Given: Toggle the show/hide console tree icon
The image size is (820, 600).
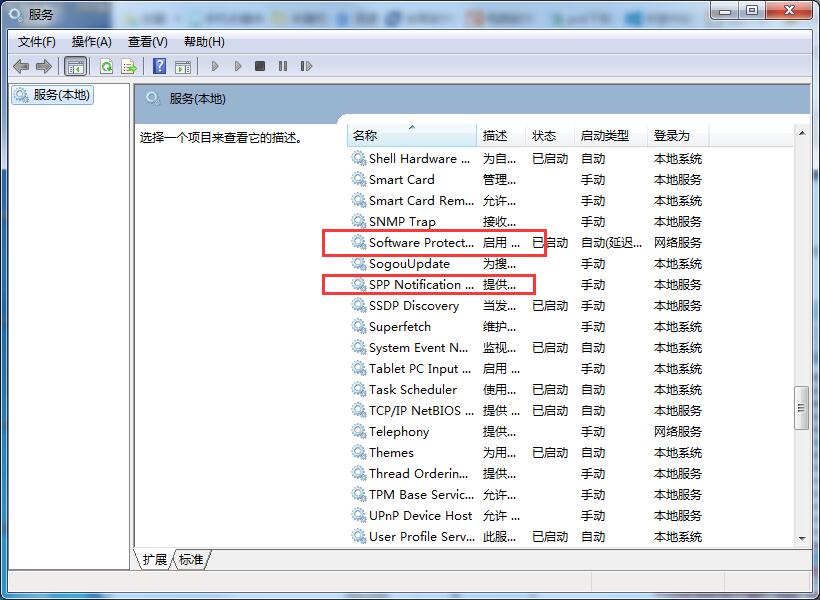Looking at the screenshot, I should click(75, 66).
